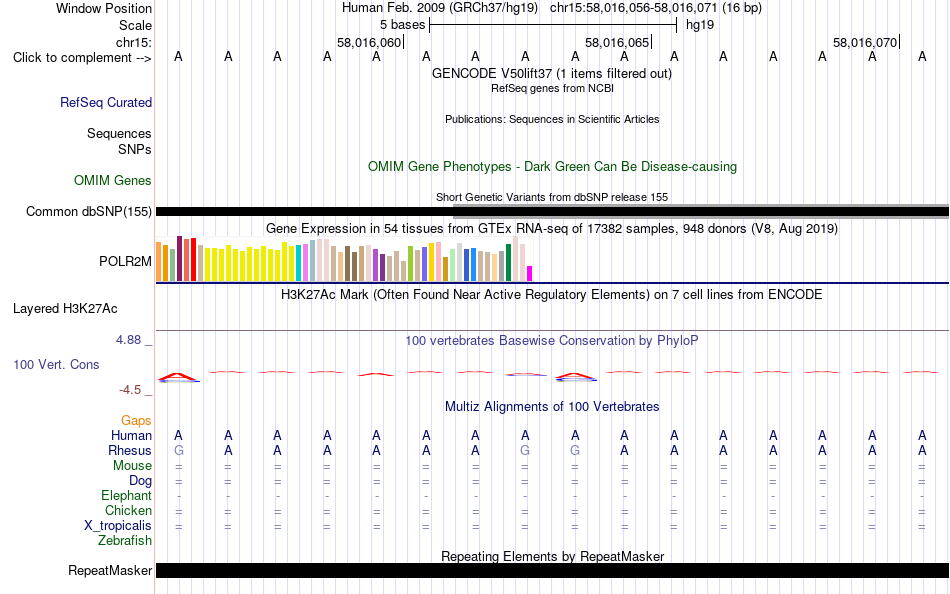
Task: Click the dark green bar in POLR2M chart
Action: [508, 262]
